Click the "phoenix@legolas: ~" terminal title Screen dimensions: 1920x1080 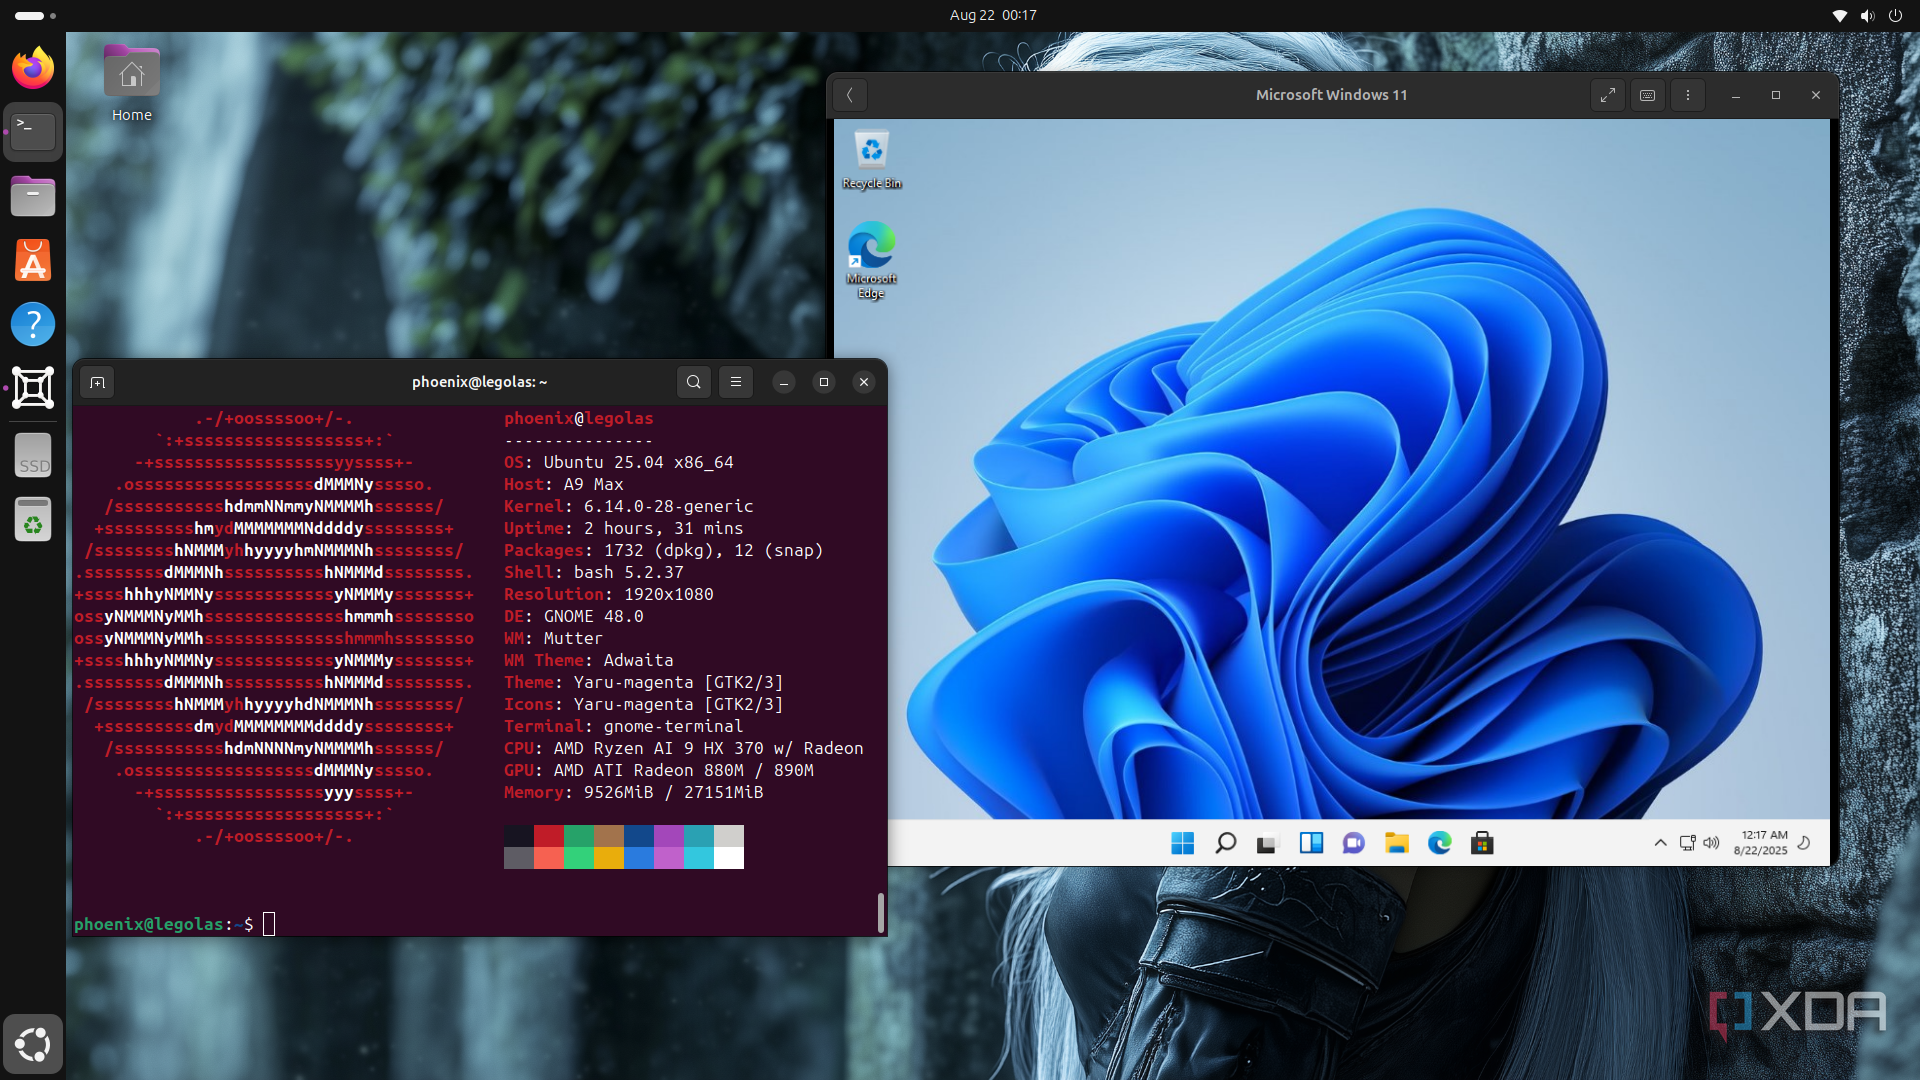[x=480, y=382]
